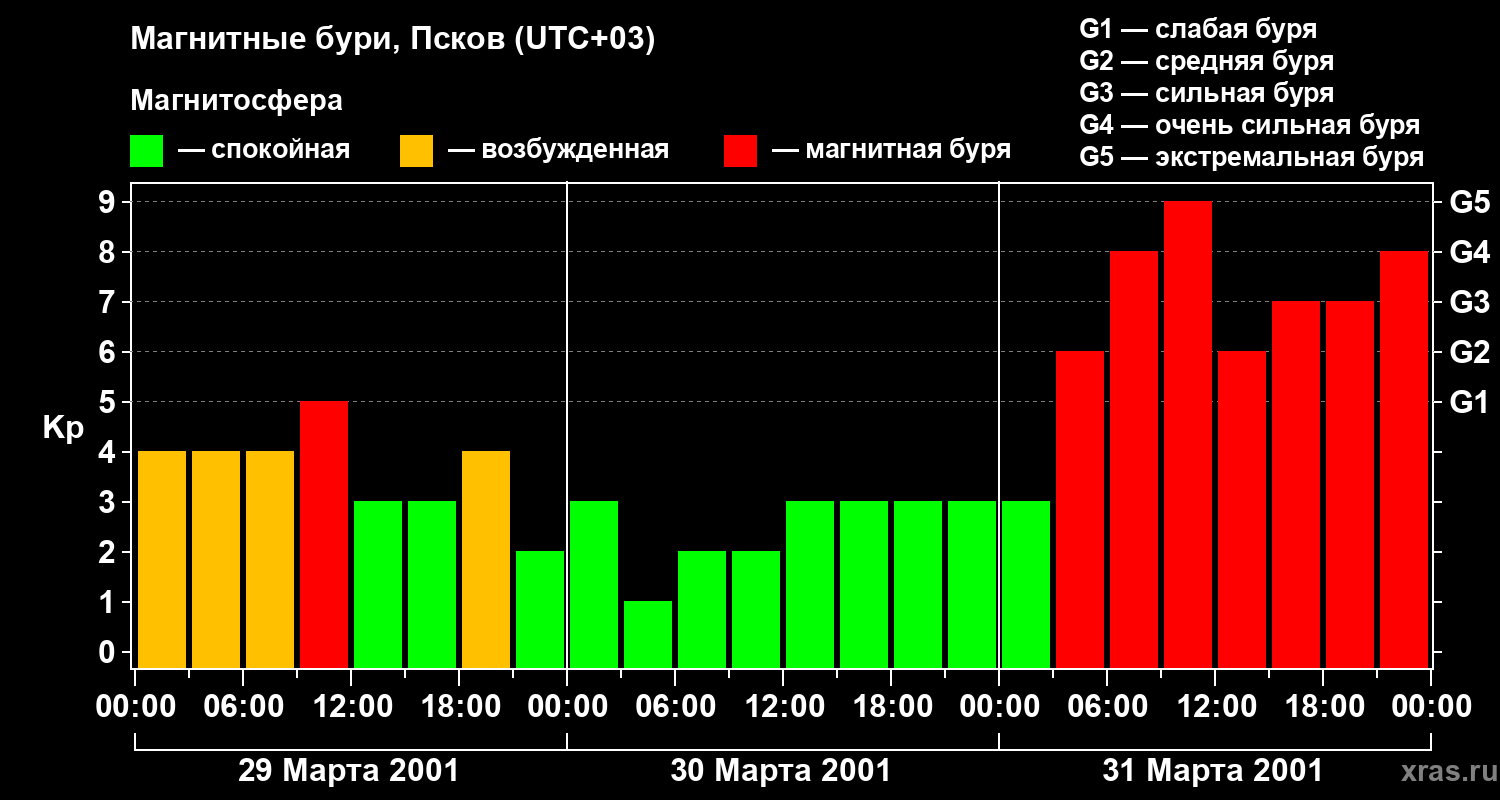
Task: Click the '2' label on the Kp axis
Action: pyautogui.click(x=109, y=552)
